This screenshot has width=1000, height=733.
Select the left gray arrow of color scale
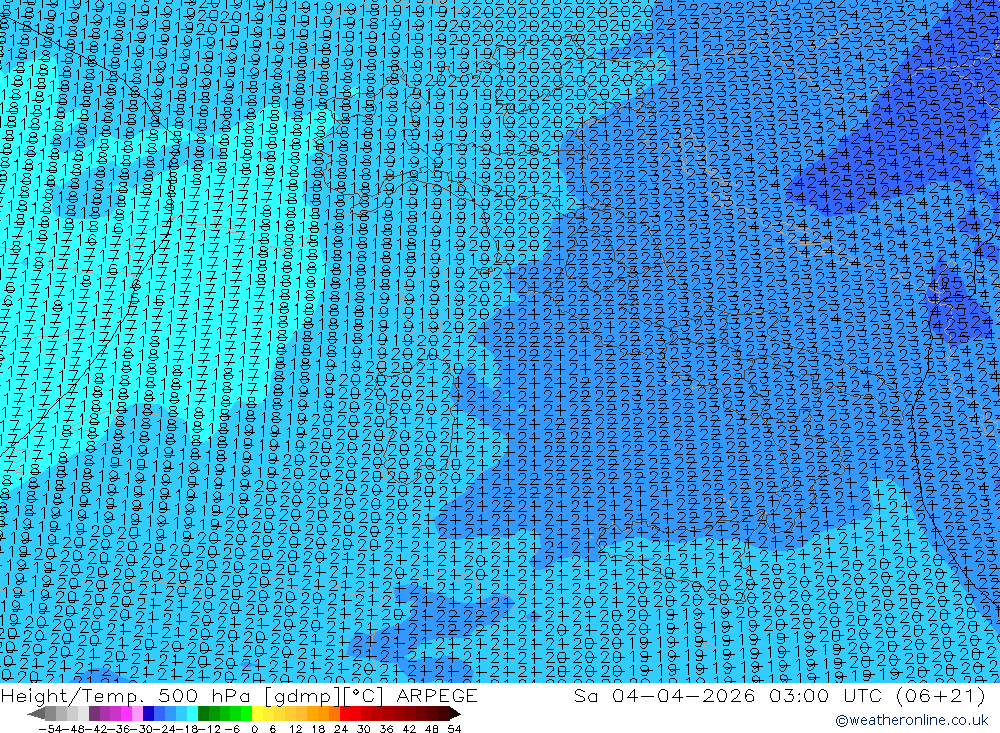pos(36,714)
